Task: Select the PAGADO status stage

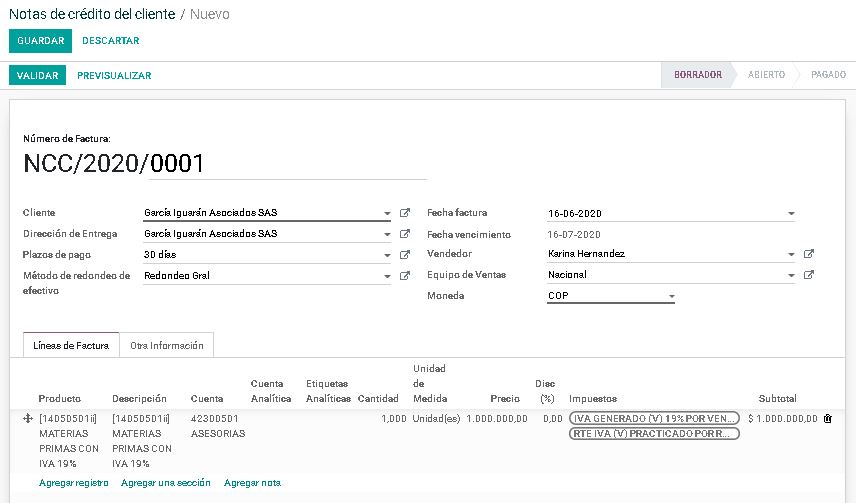Action: coord(828,75)
